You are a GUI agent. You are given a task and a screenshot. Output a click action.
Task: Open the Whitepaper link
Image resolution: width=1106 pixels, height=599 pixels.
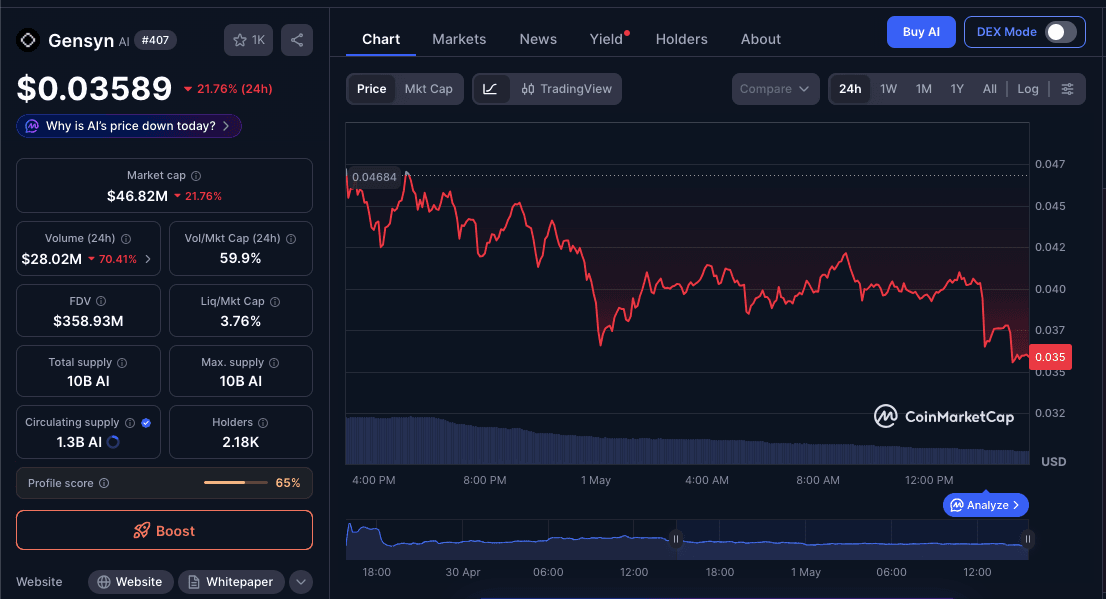point(231,582)
